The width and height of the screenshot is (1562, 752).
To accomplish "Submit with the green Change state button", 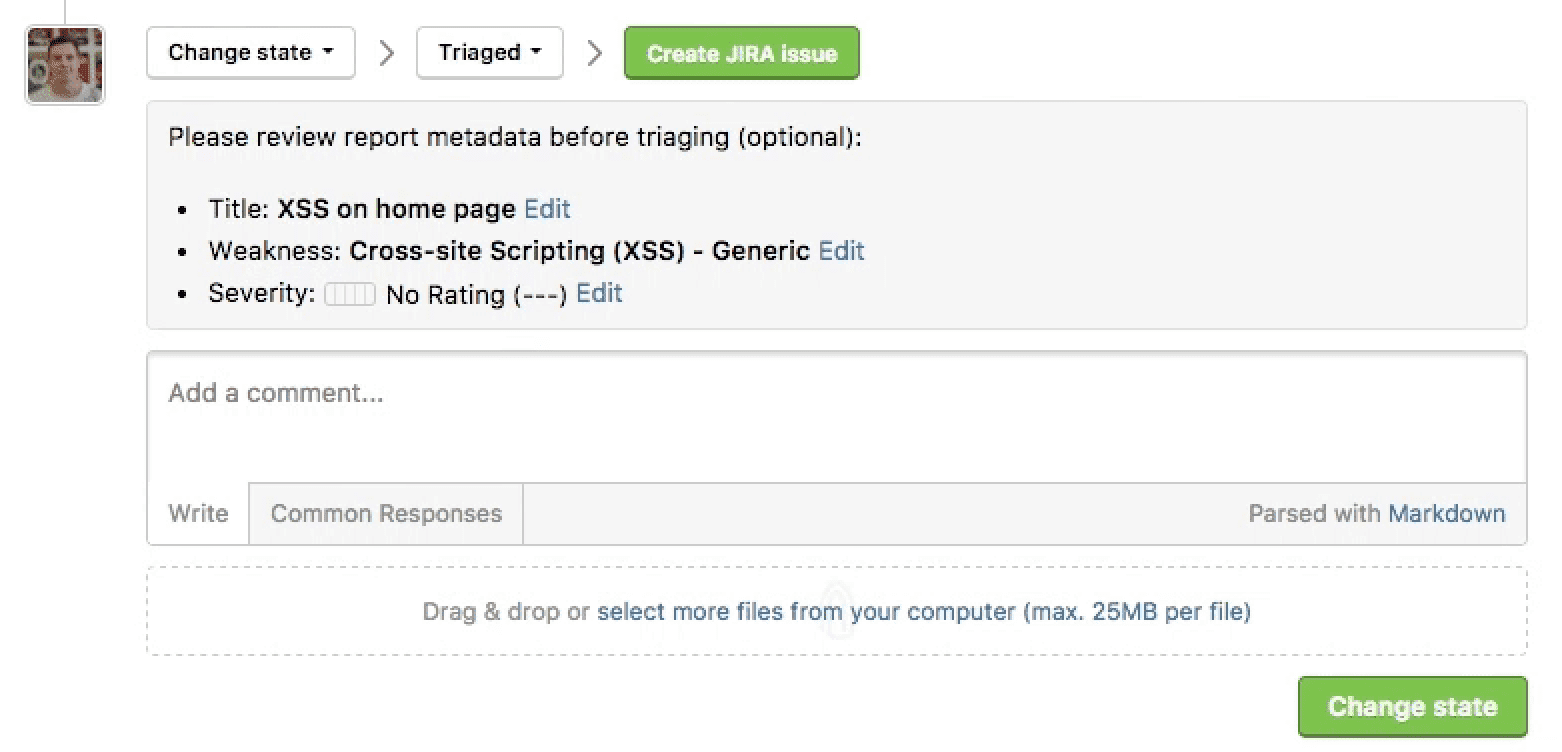I will point(1412,707).
